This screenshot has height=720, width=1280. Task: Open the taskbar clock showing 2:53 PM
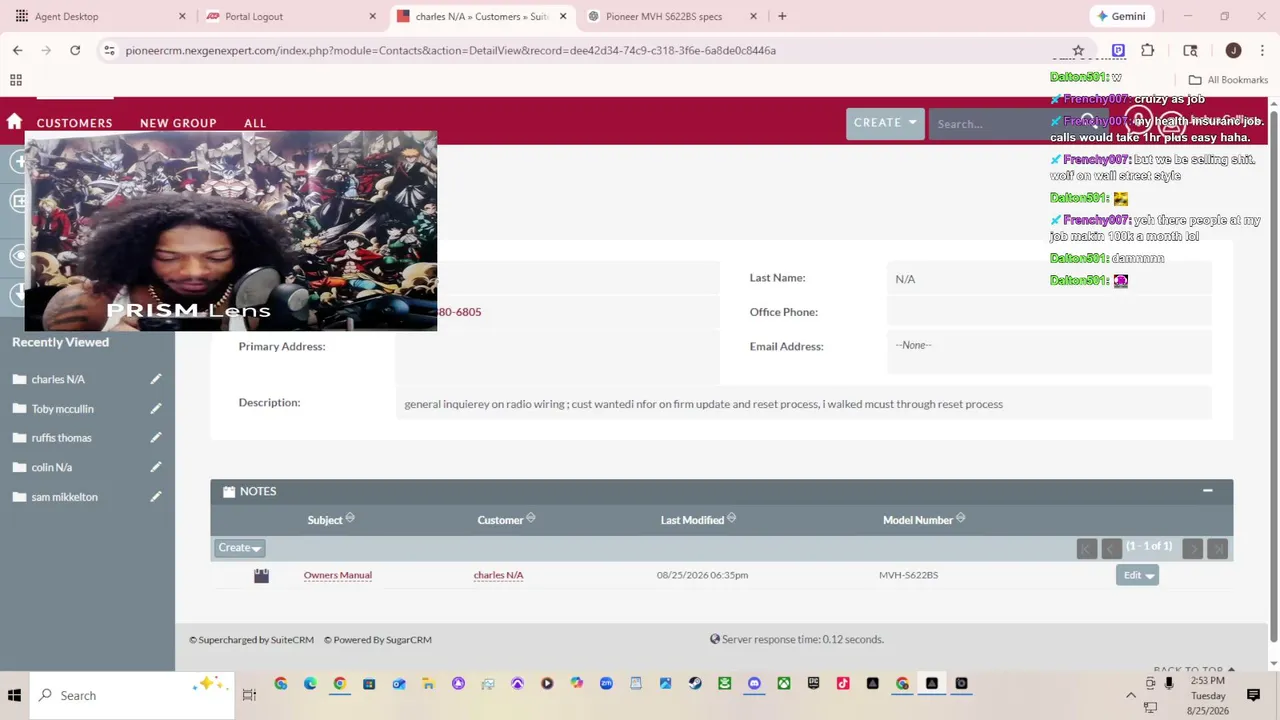point(1208,695)
